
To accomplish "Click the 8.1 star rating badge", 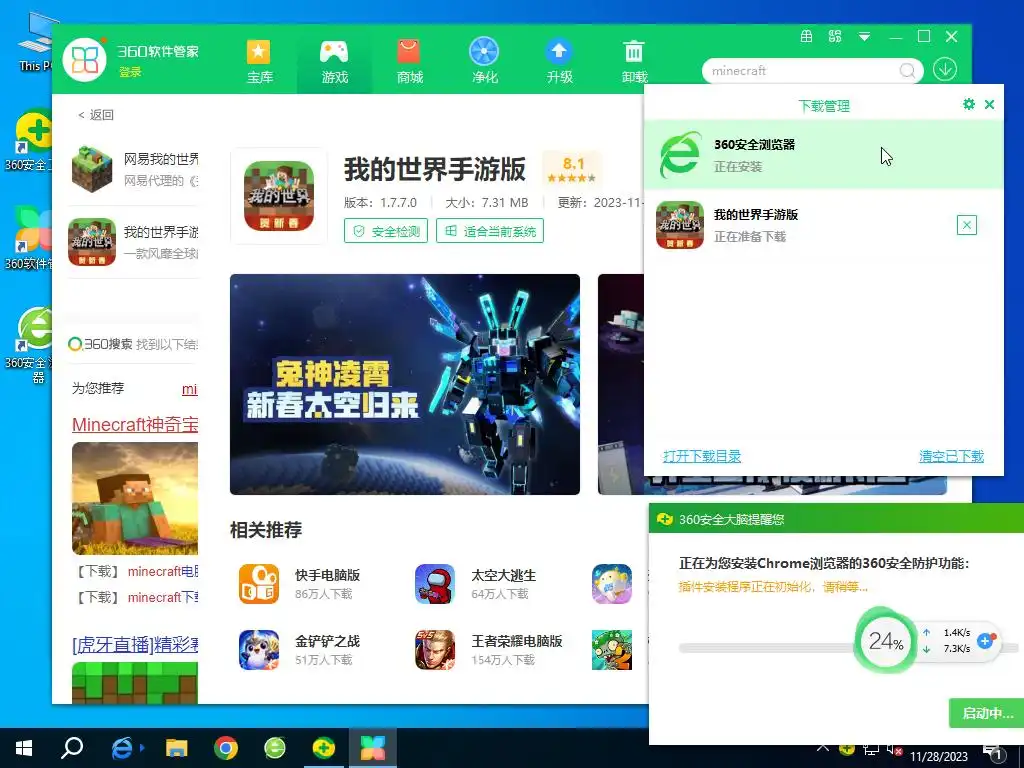I will click(571, 168).
